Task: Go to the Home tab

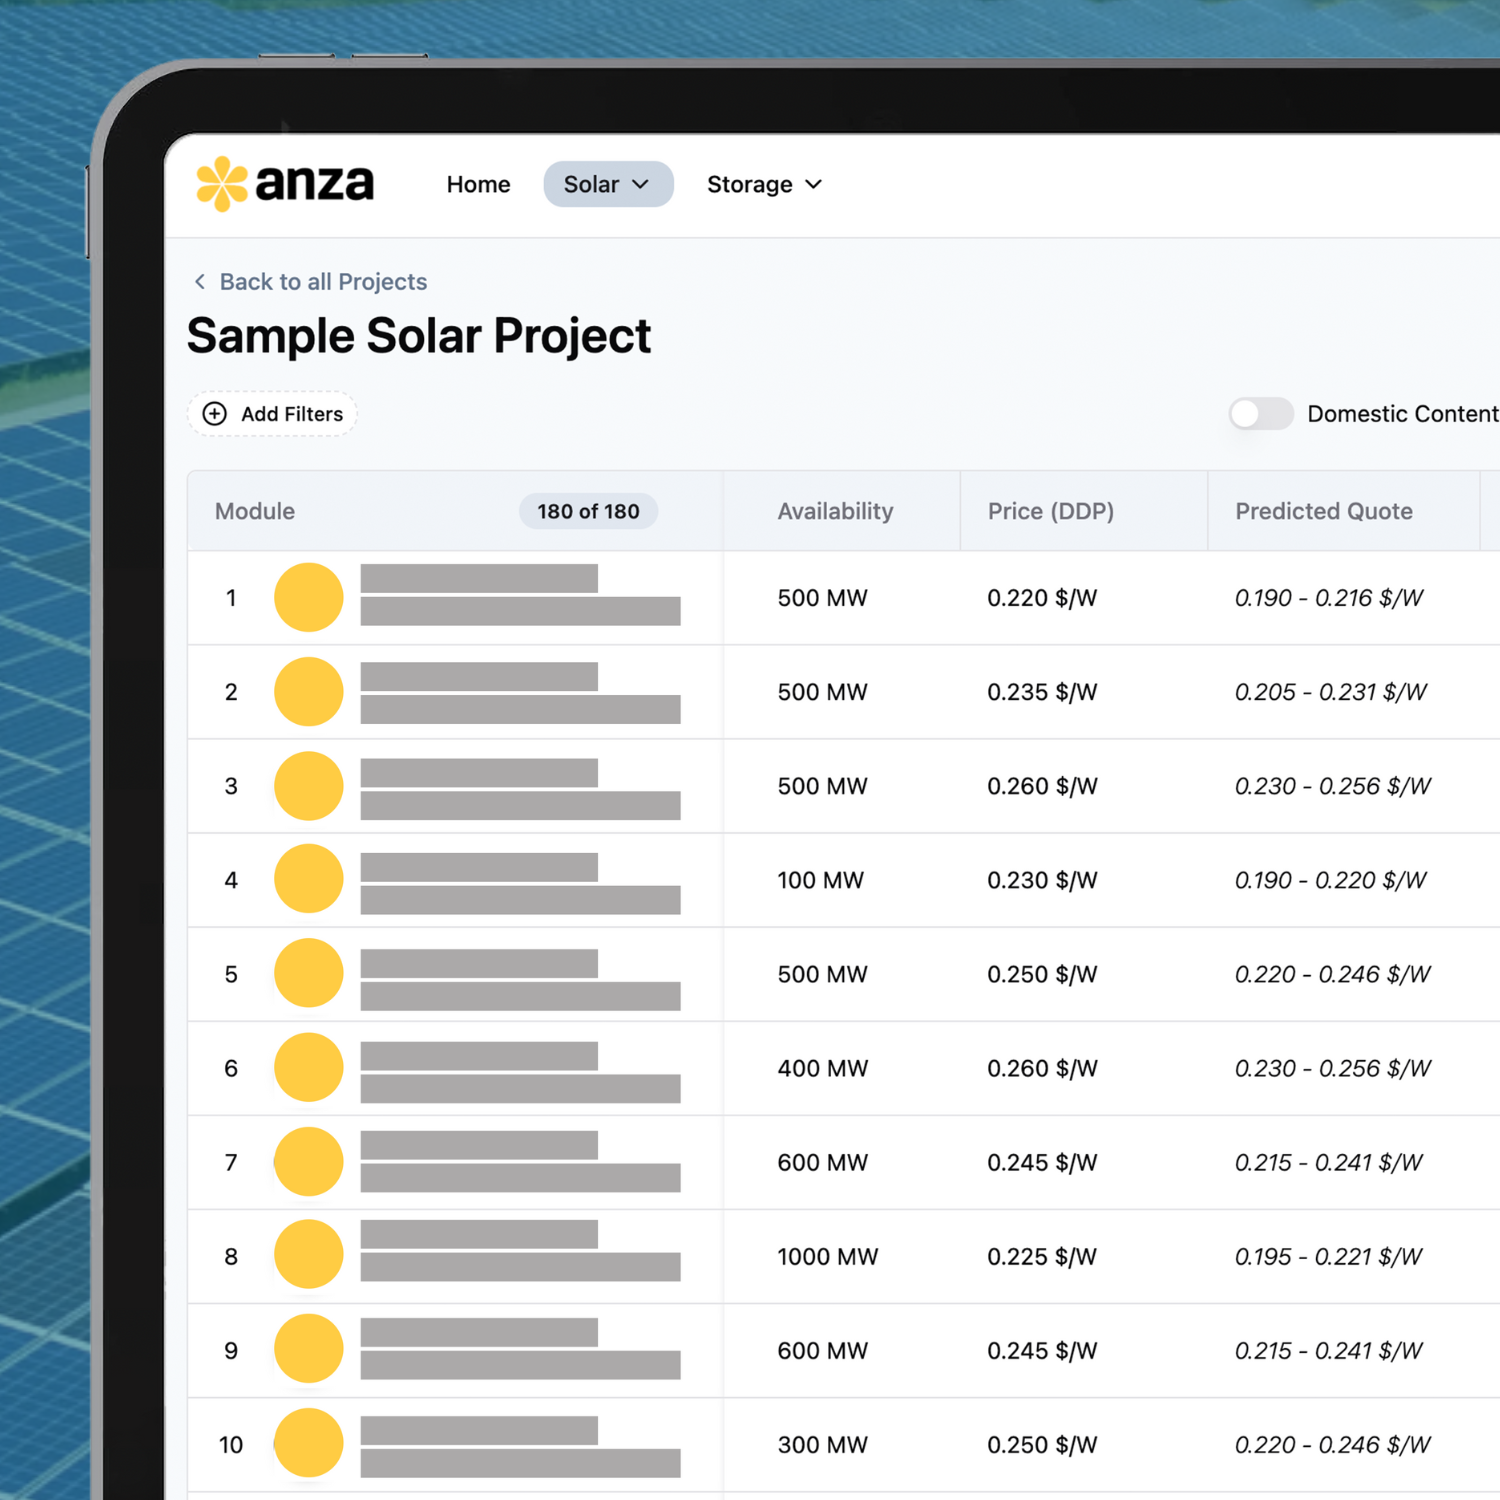Action: point(478,184)
